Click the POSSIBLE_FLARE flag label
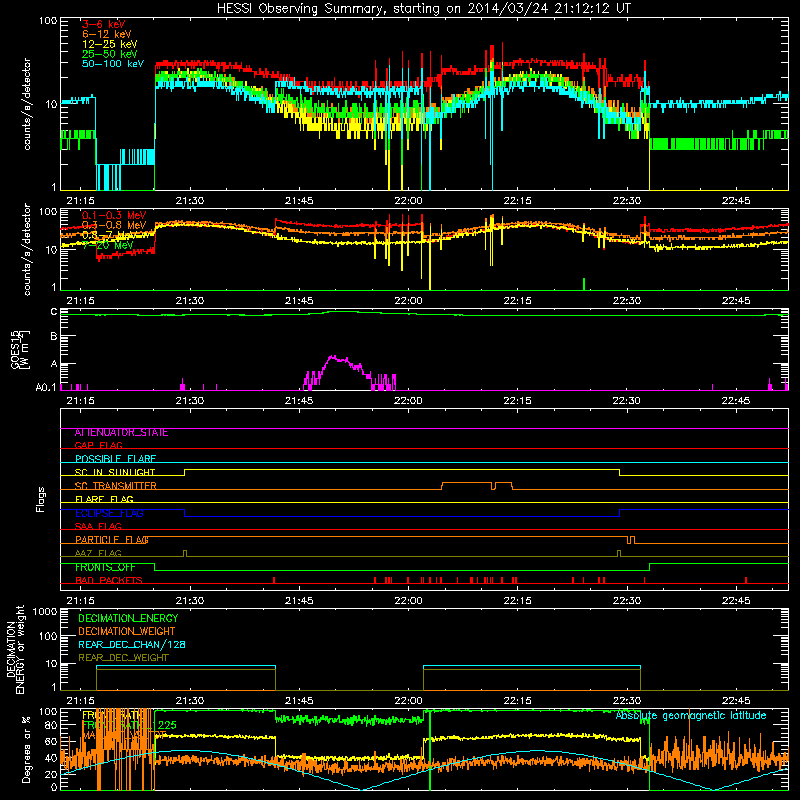 [115, 459]
